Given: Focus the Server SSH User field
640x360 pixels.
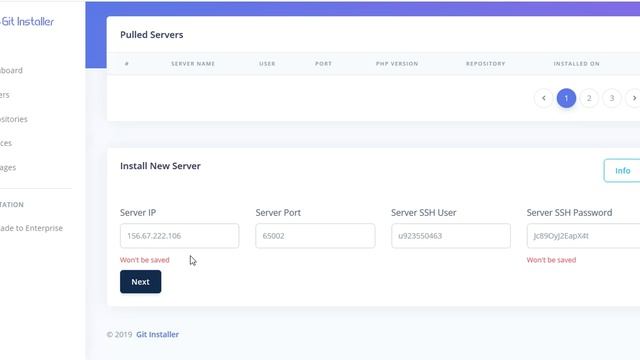Looking at the screenshot, I should tap(451, 236).
